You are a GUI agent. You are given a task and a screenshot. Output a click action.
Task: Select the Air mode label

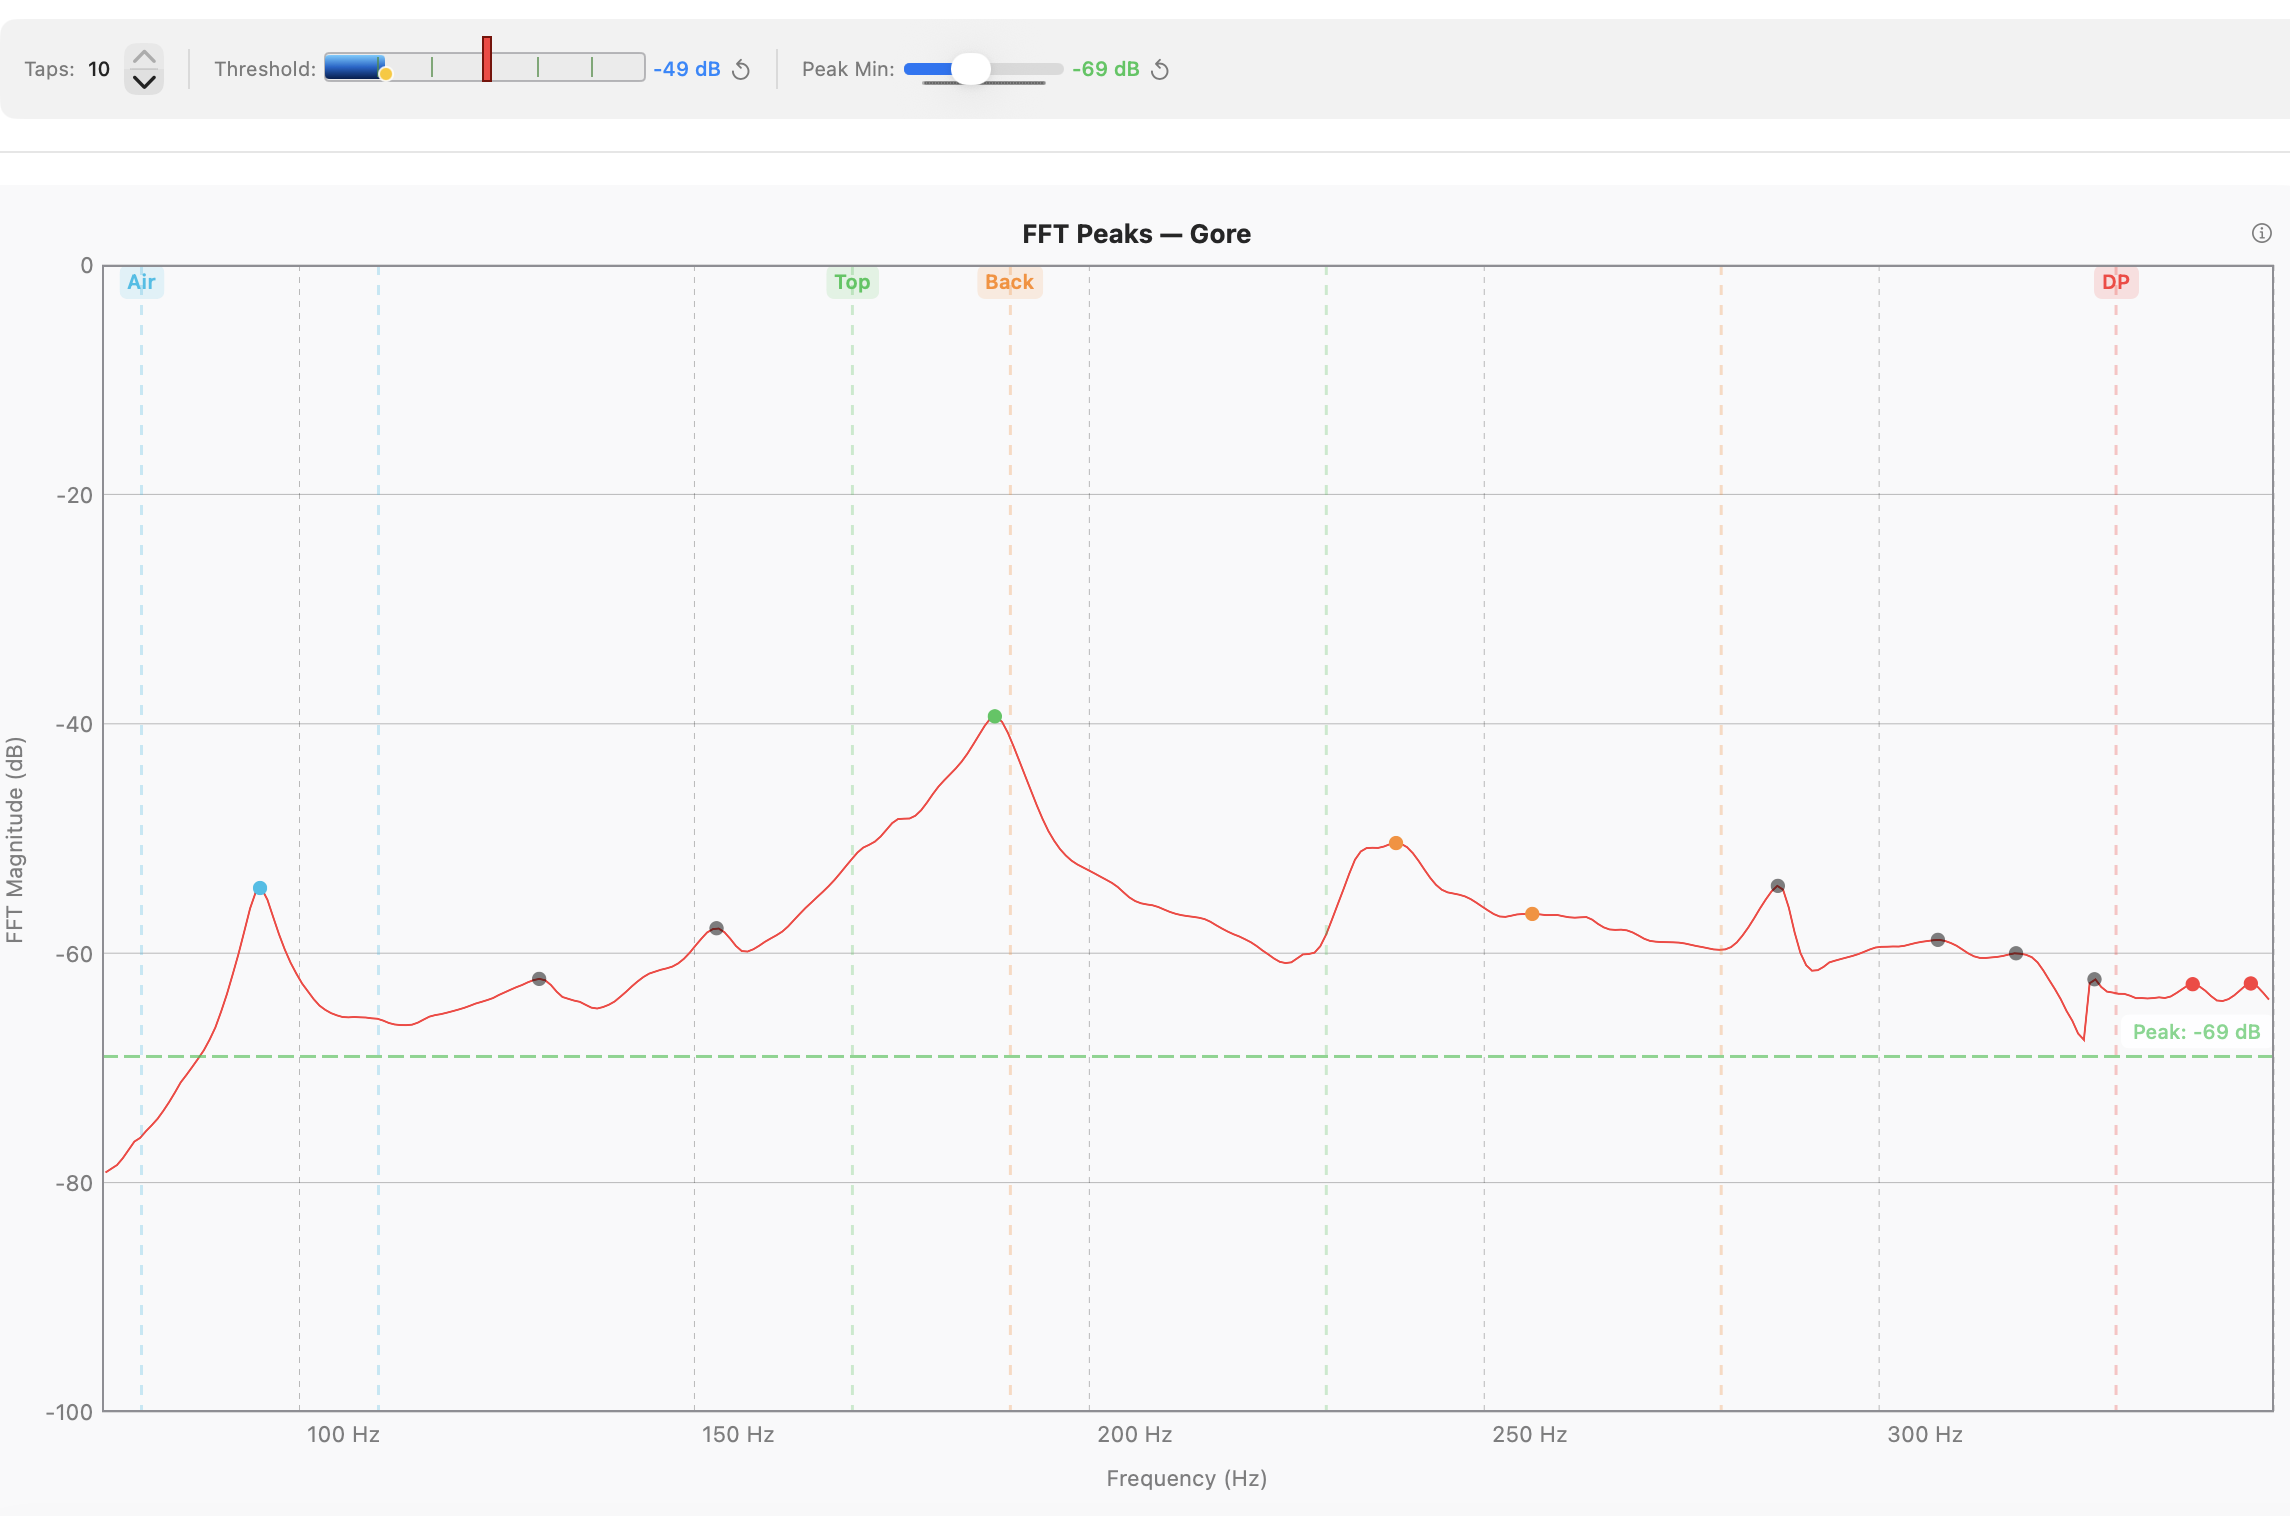tap(141, 282)
